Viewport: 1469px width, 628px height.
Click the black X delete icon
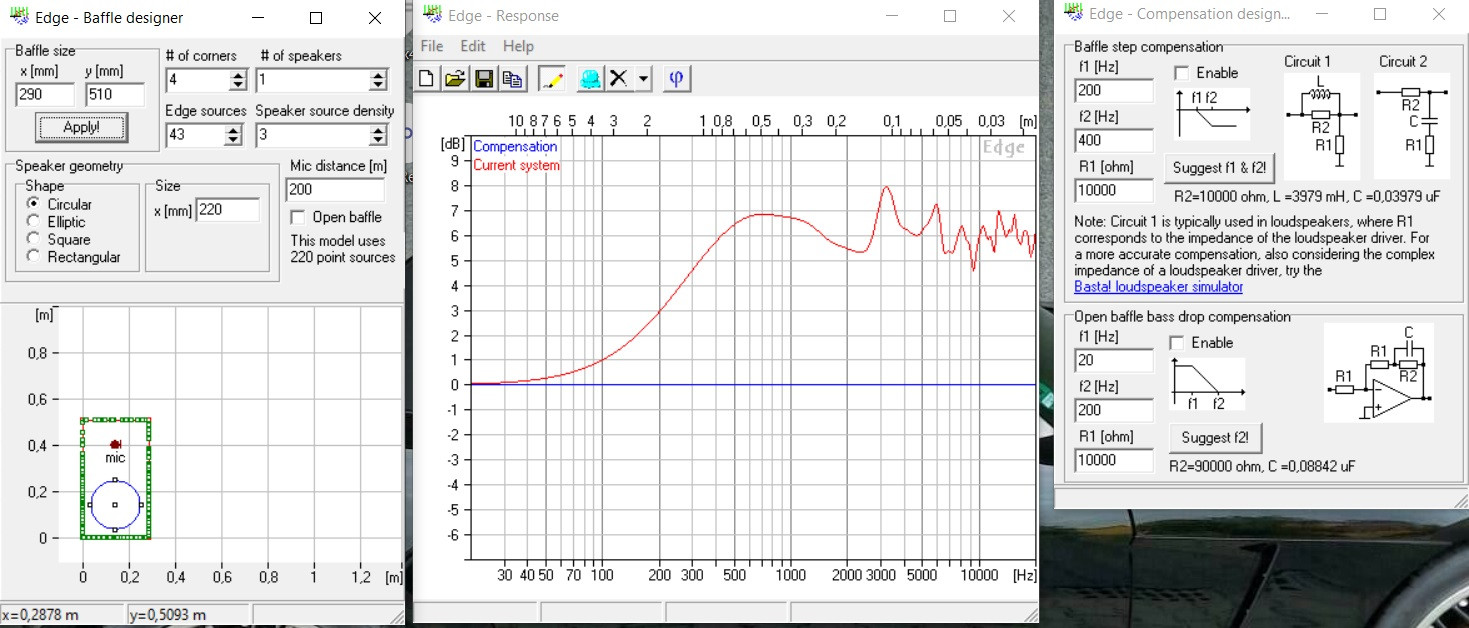click(619, 79)
